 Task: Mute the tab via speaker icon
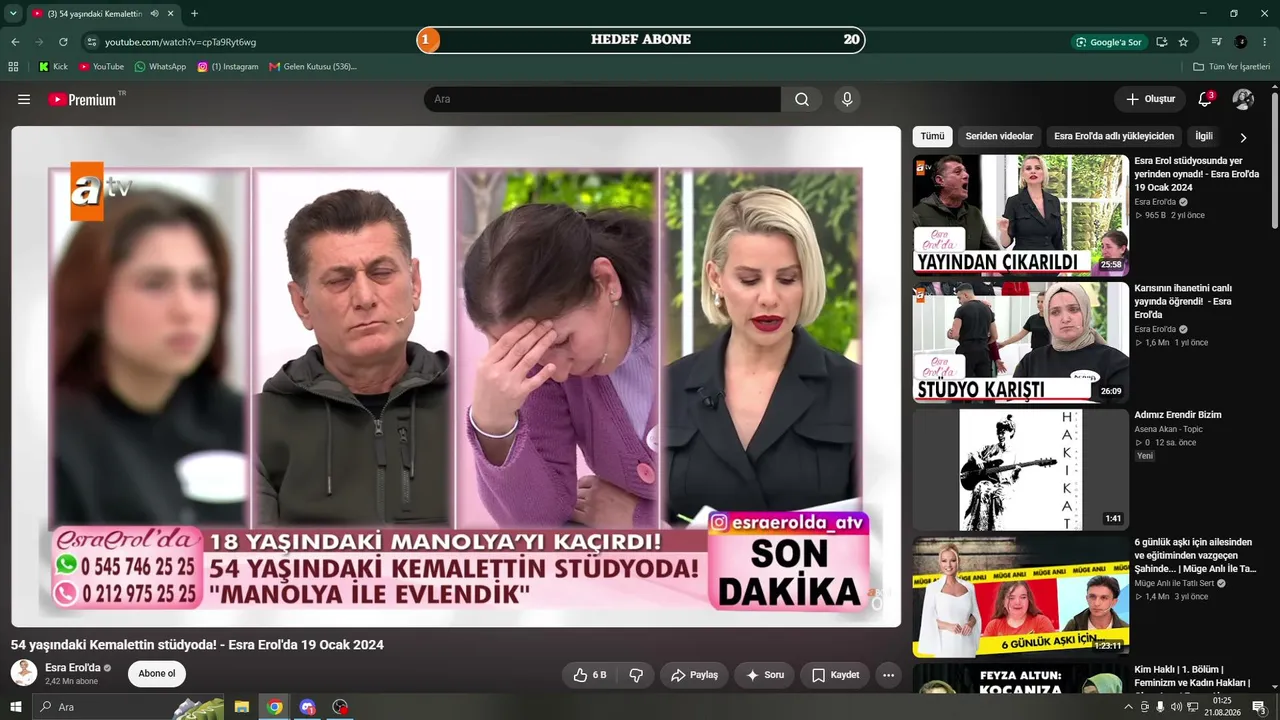click(154, 14)
